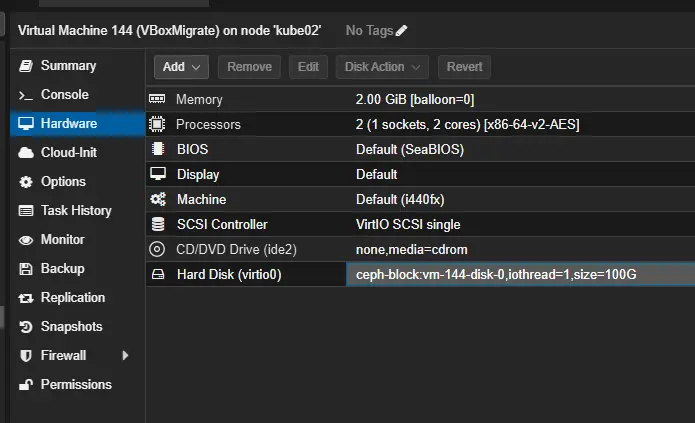This screenshot has width=695, height=423.
Task: Open the Add hardware dropdown
Action: (181, 67)
